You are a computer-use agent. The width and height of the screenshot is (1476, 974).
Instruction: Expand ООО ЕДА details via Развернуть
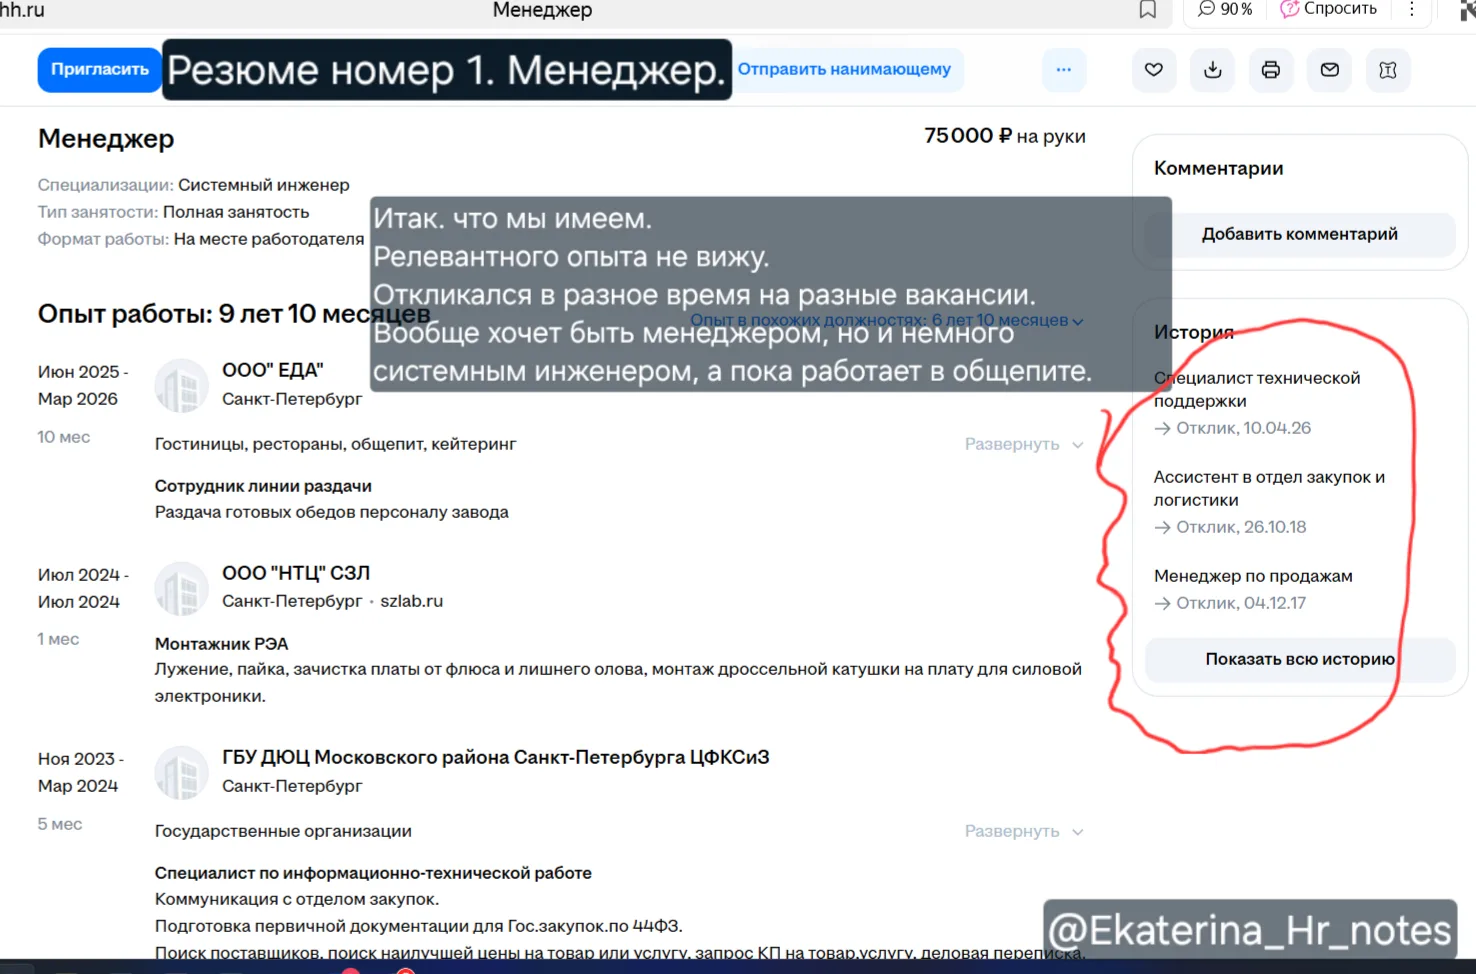pyautogui.click(x=1024, y=444)
